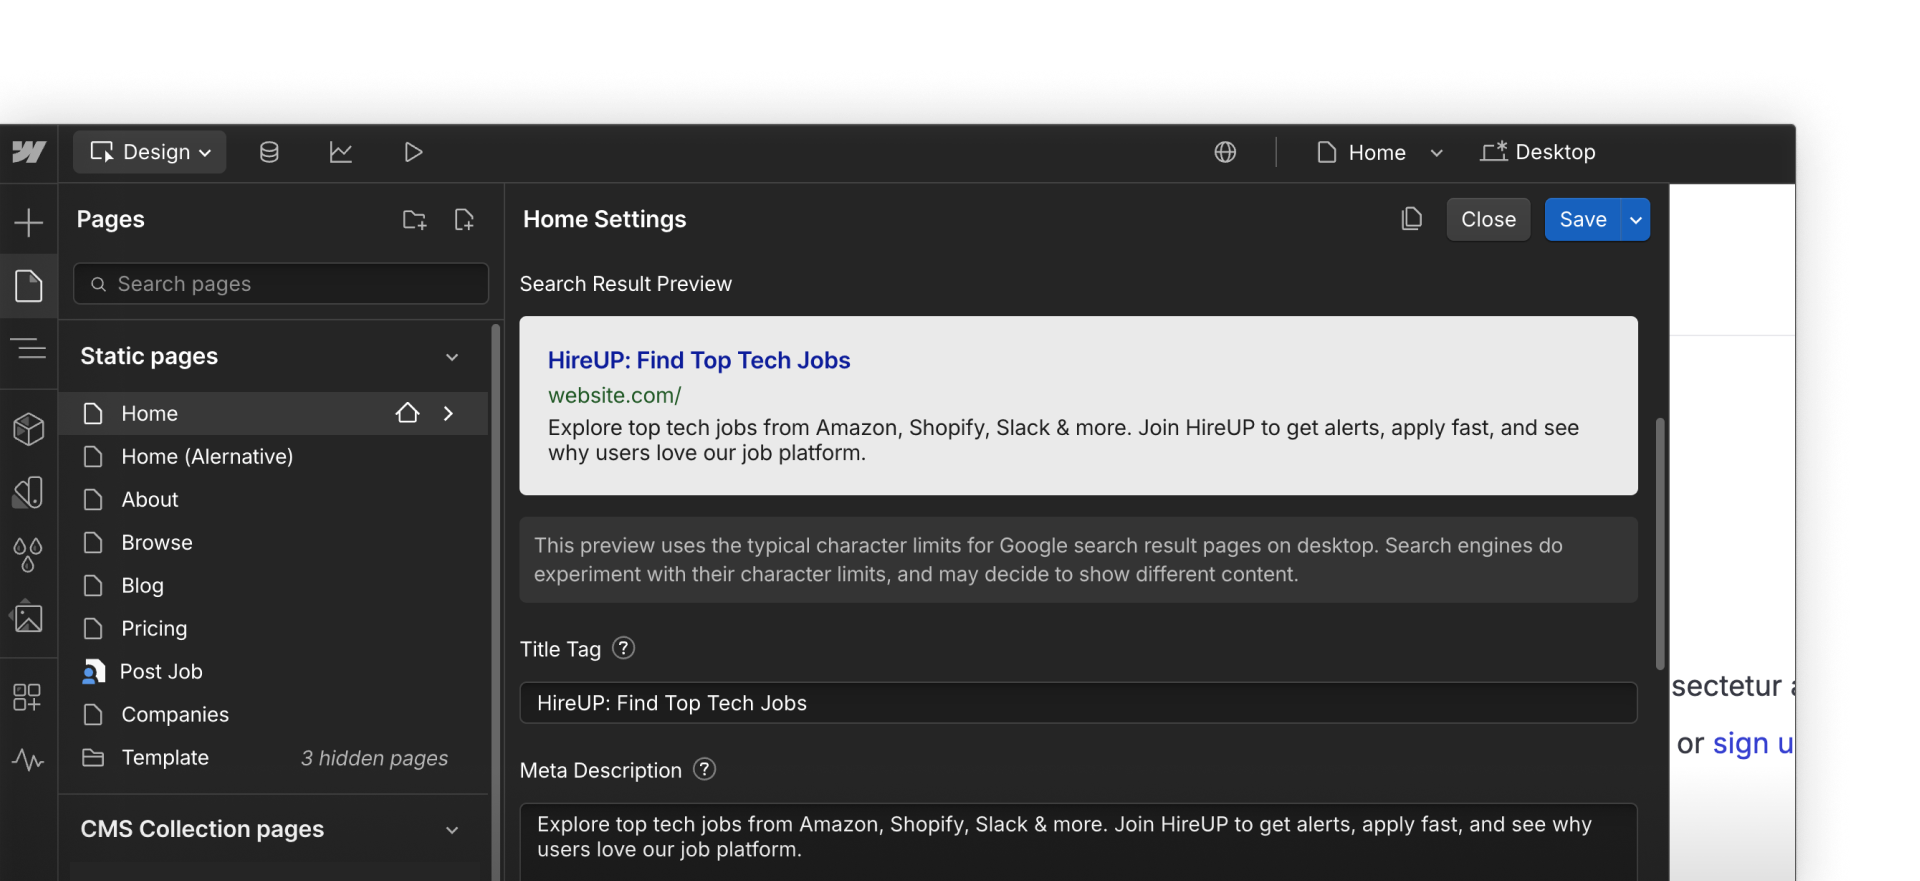The height and width of the screenshot is (881, 1920).
Task: Open Home page settings chevron
Action: click(x=448, y=413)
